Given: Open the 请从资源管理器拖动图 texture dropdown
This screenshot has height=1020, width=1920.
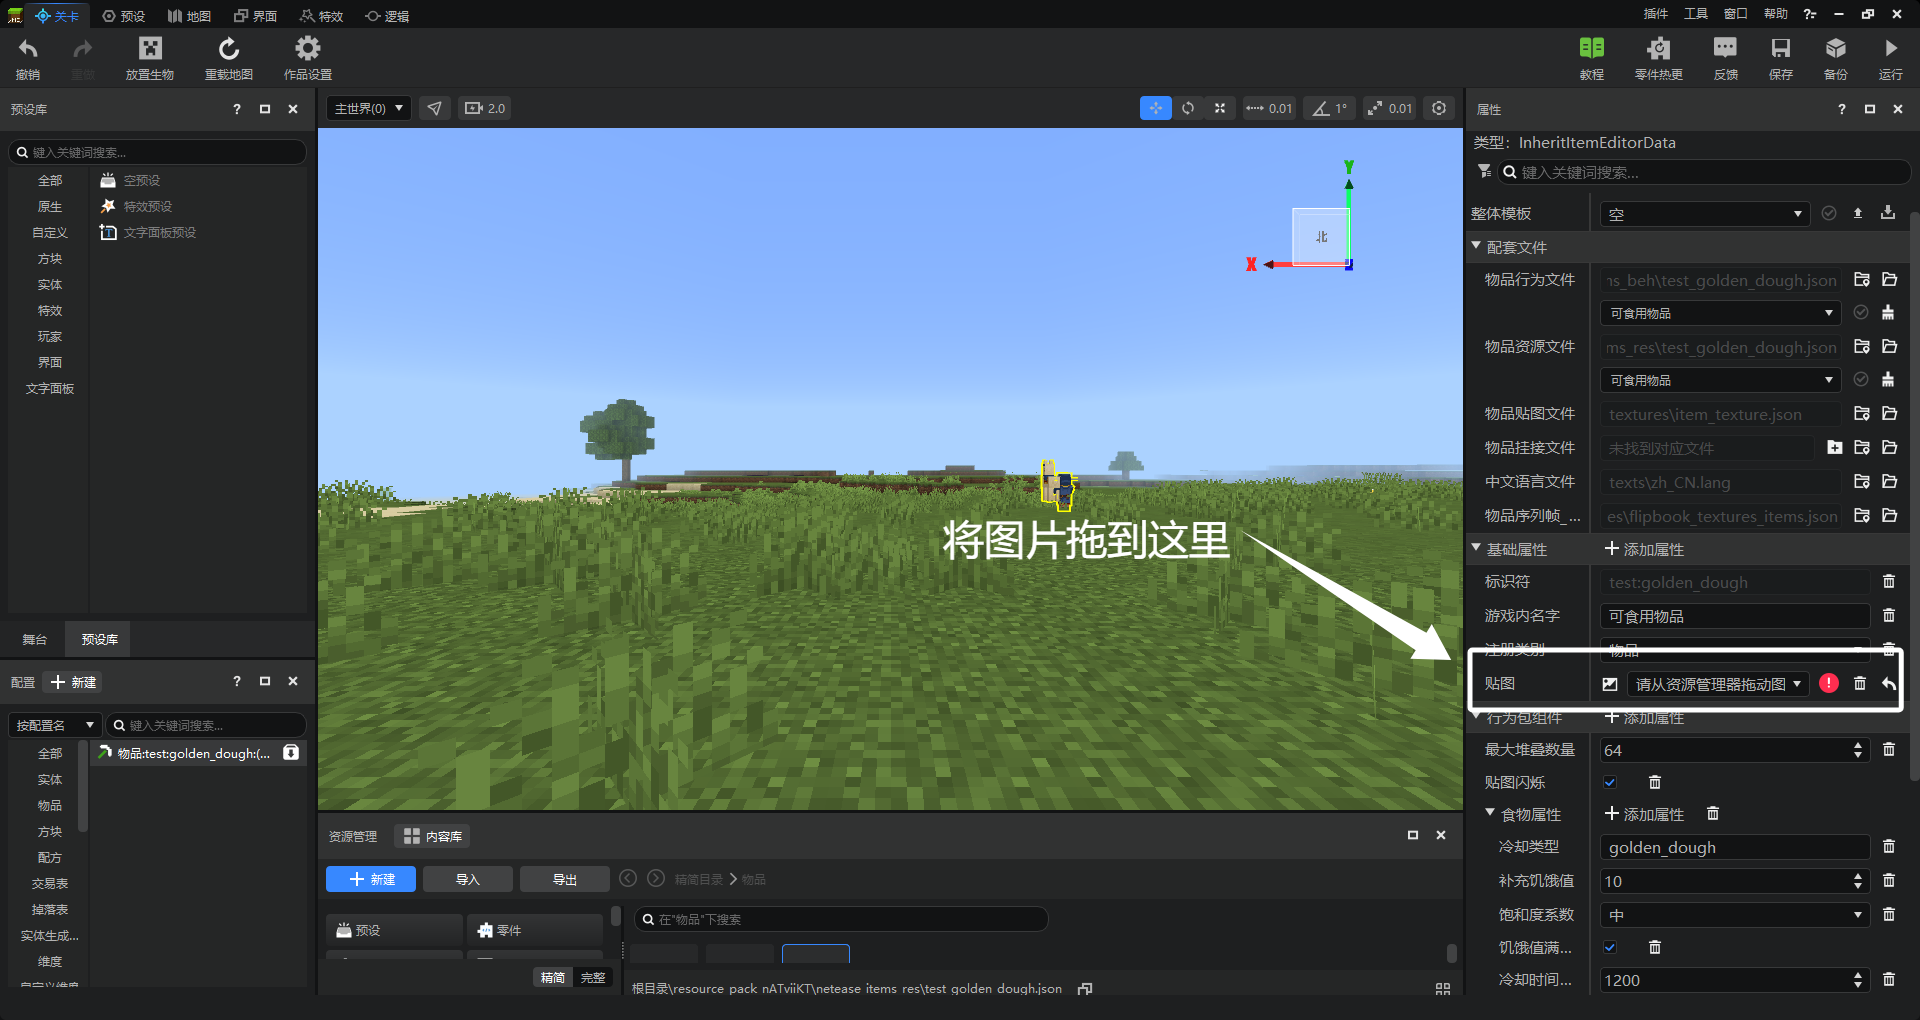Looking at the screenshot, I should tap(1718, 684).
